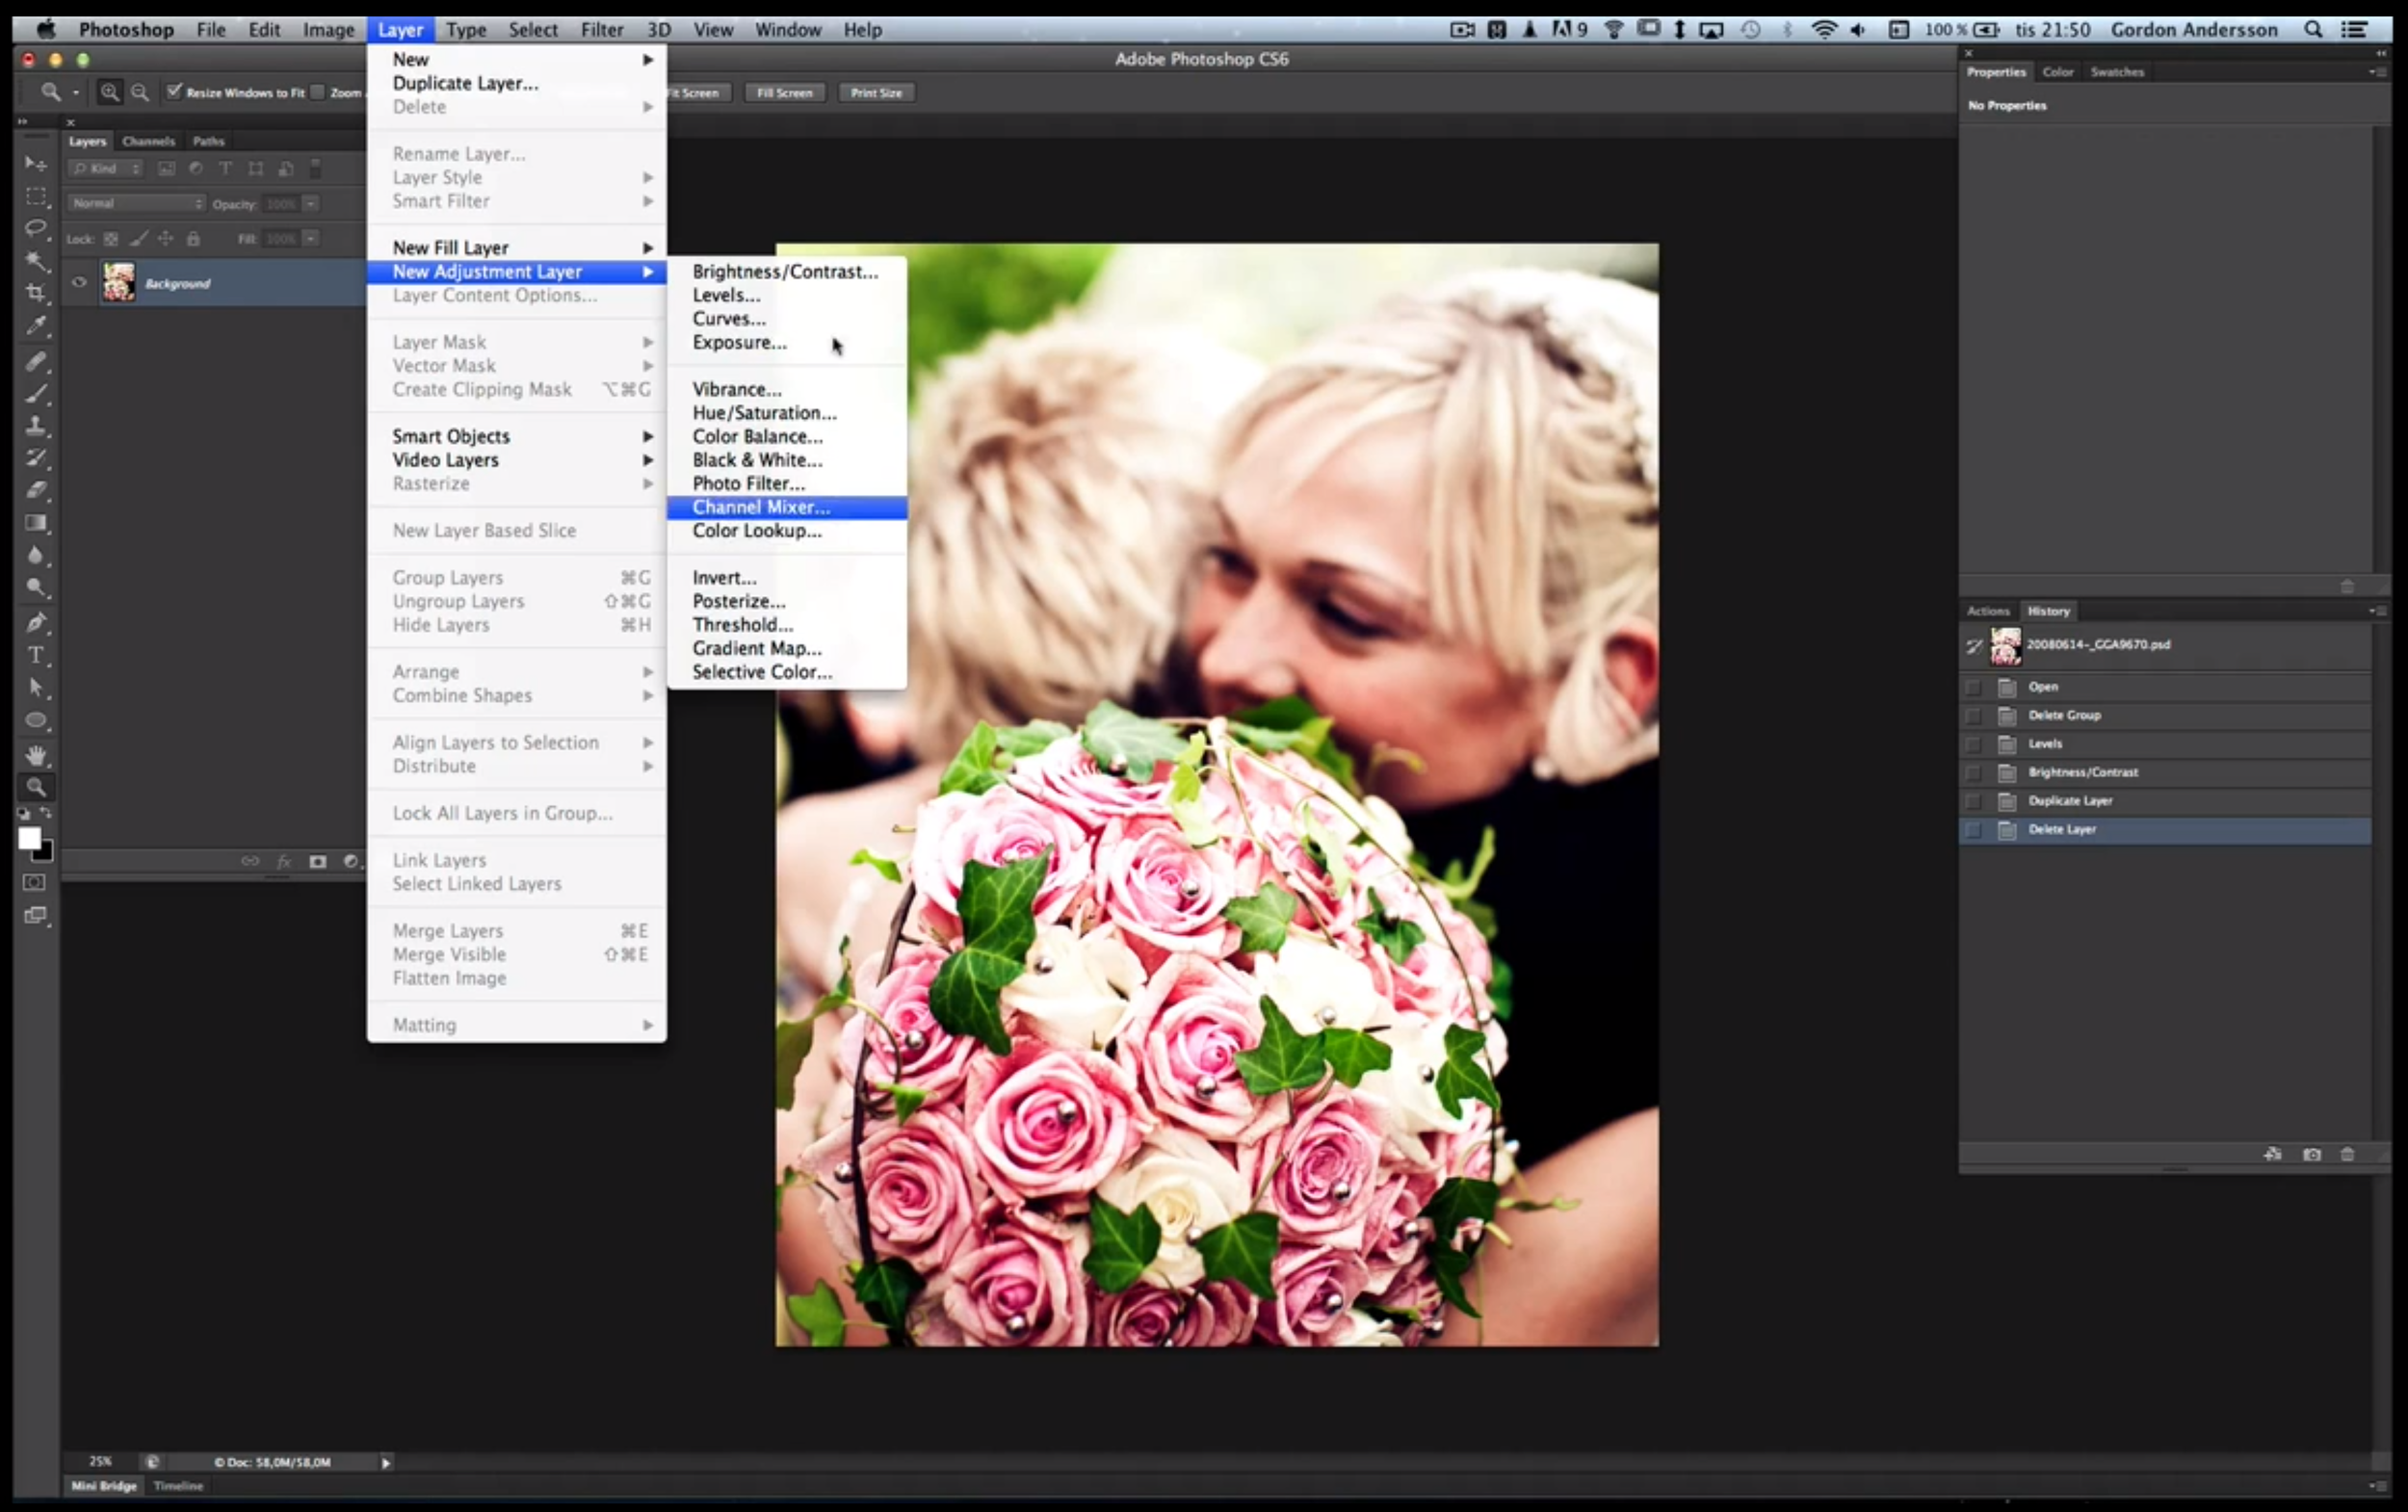The height and width of the screenshot is (1512, 2408).
Task: Click the white foreground color swatch
Action: (28, 837)
